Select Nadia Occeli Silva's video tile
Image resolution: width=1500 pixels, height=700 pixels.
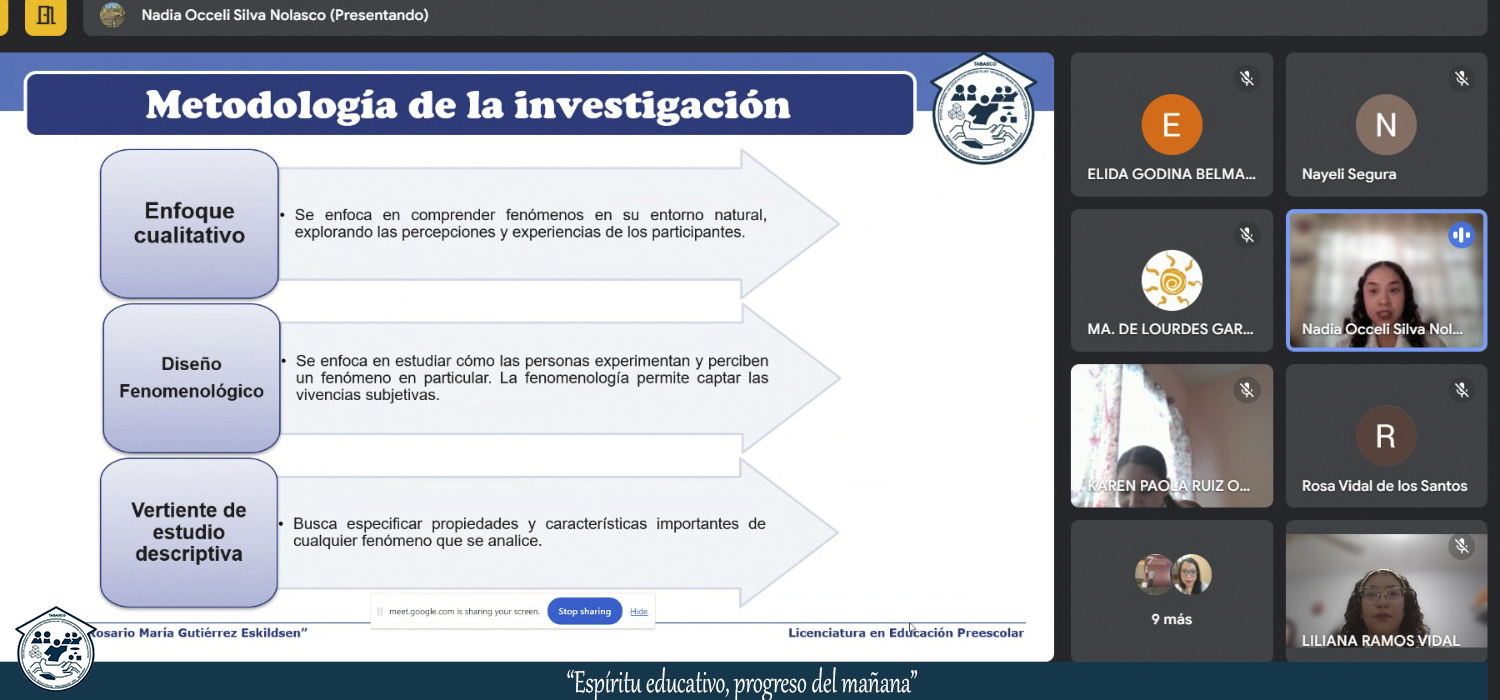click(x=1386, y=280)
